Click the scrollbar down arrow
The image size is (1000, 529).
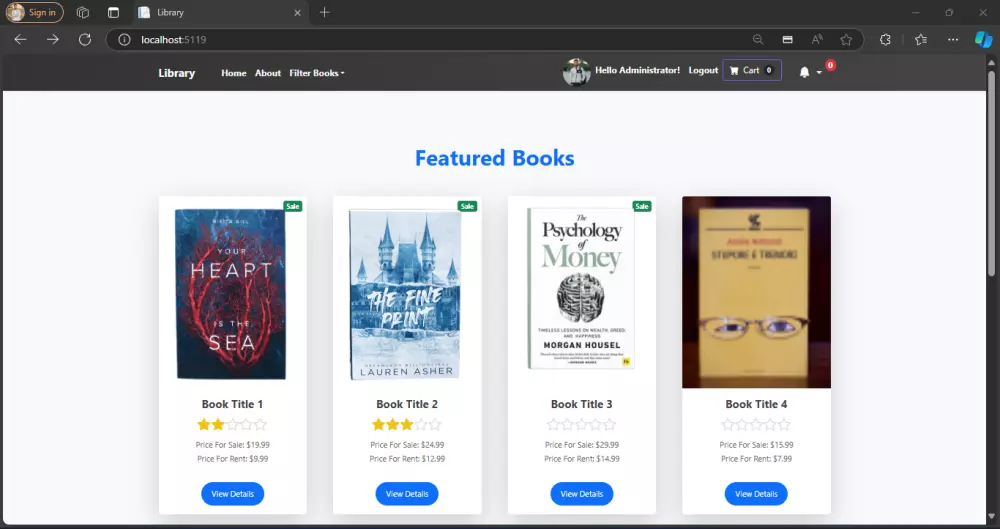(991, 516)
